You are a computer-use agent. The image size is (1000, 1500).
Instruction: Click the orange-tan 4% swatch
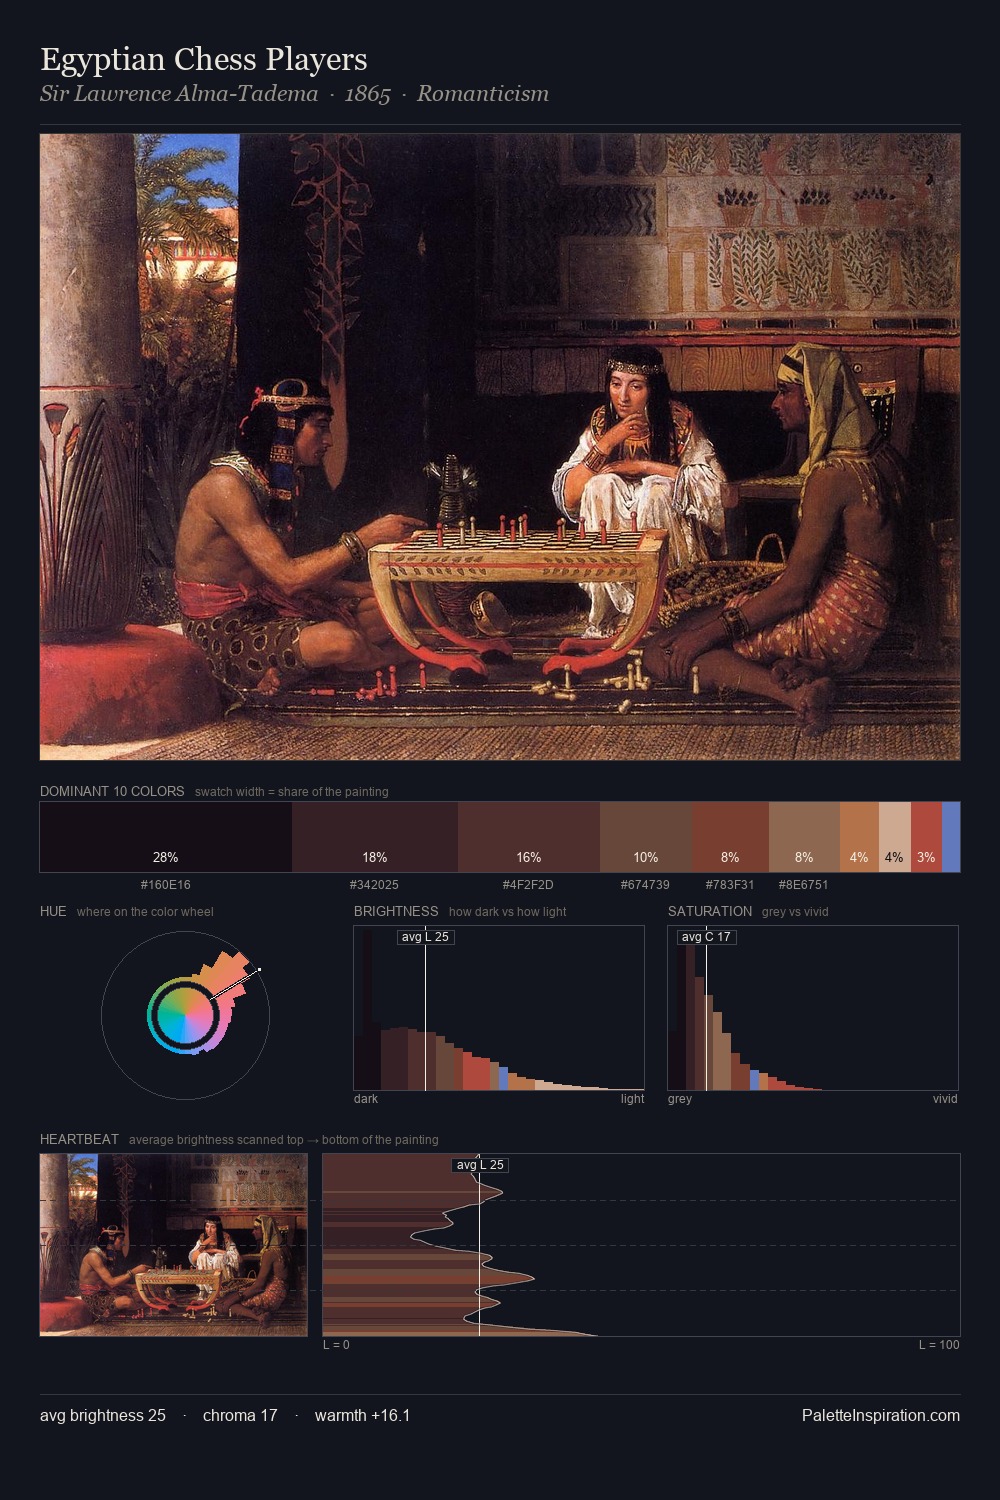859,837
